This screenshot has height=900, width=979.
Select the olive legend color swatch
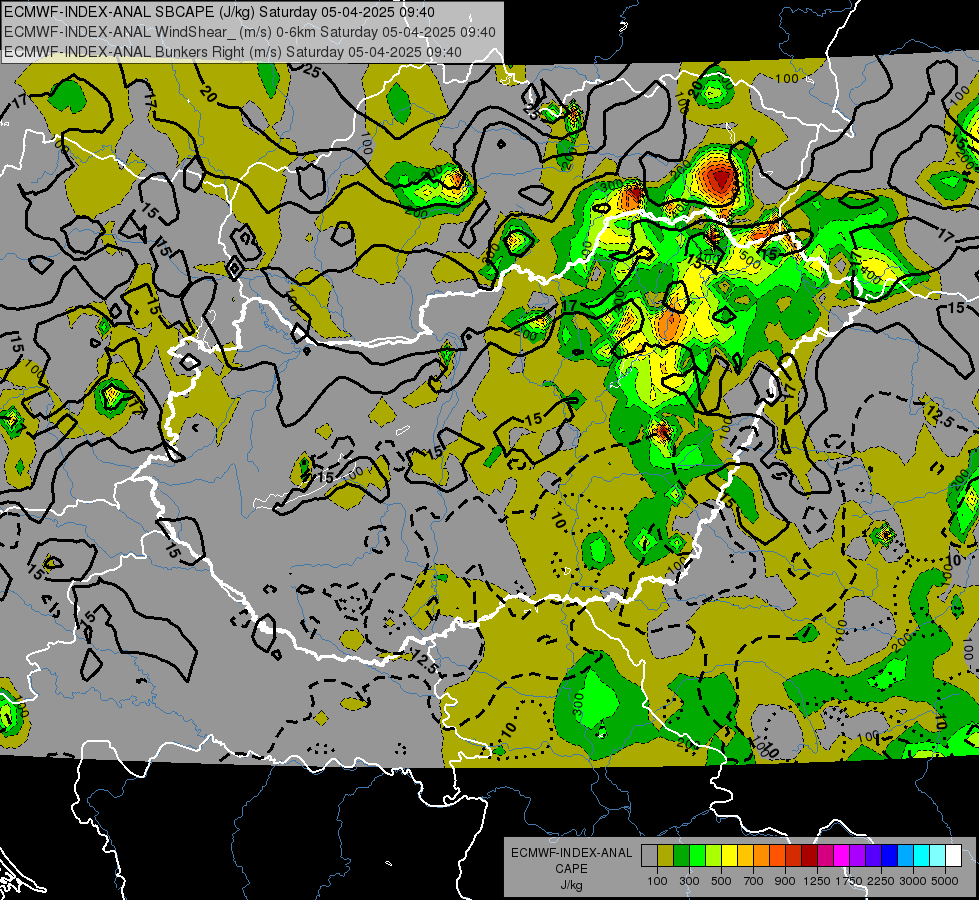click(666, 855)
